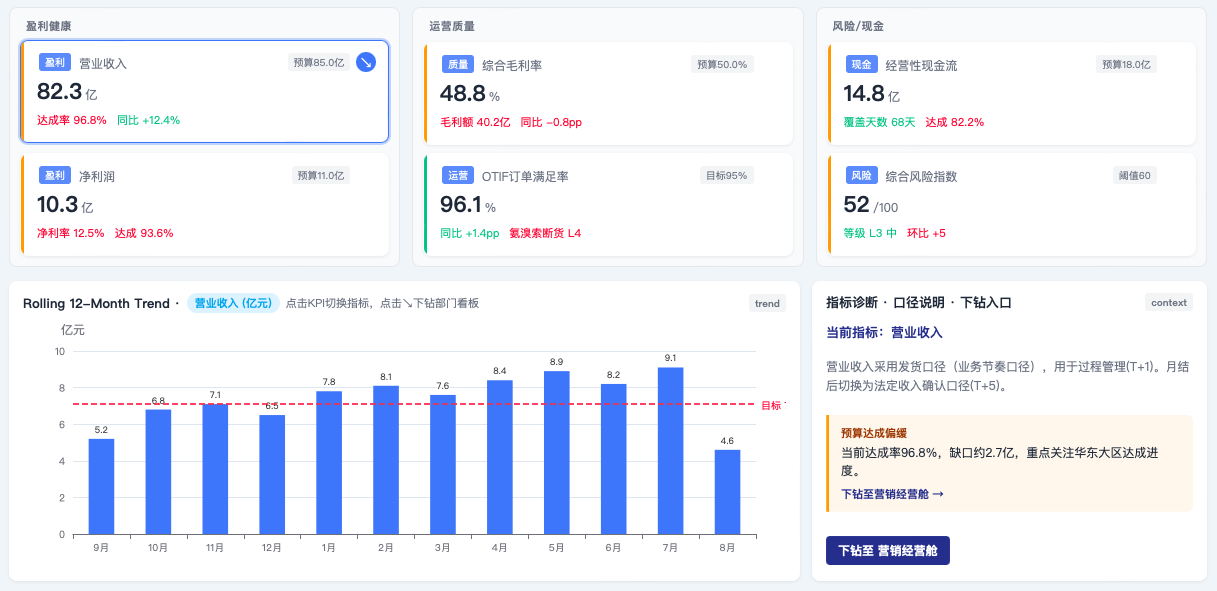Screen dimensions: 1217x591
Task: Click the 达成 82.2% text on cash card
Action: click(x=955, y=122)
